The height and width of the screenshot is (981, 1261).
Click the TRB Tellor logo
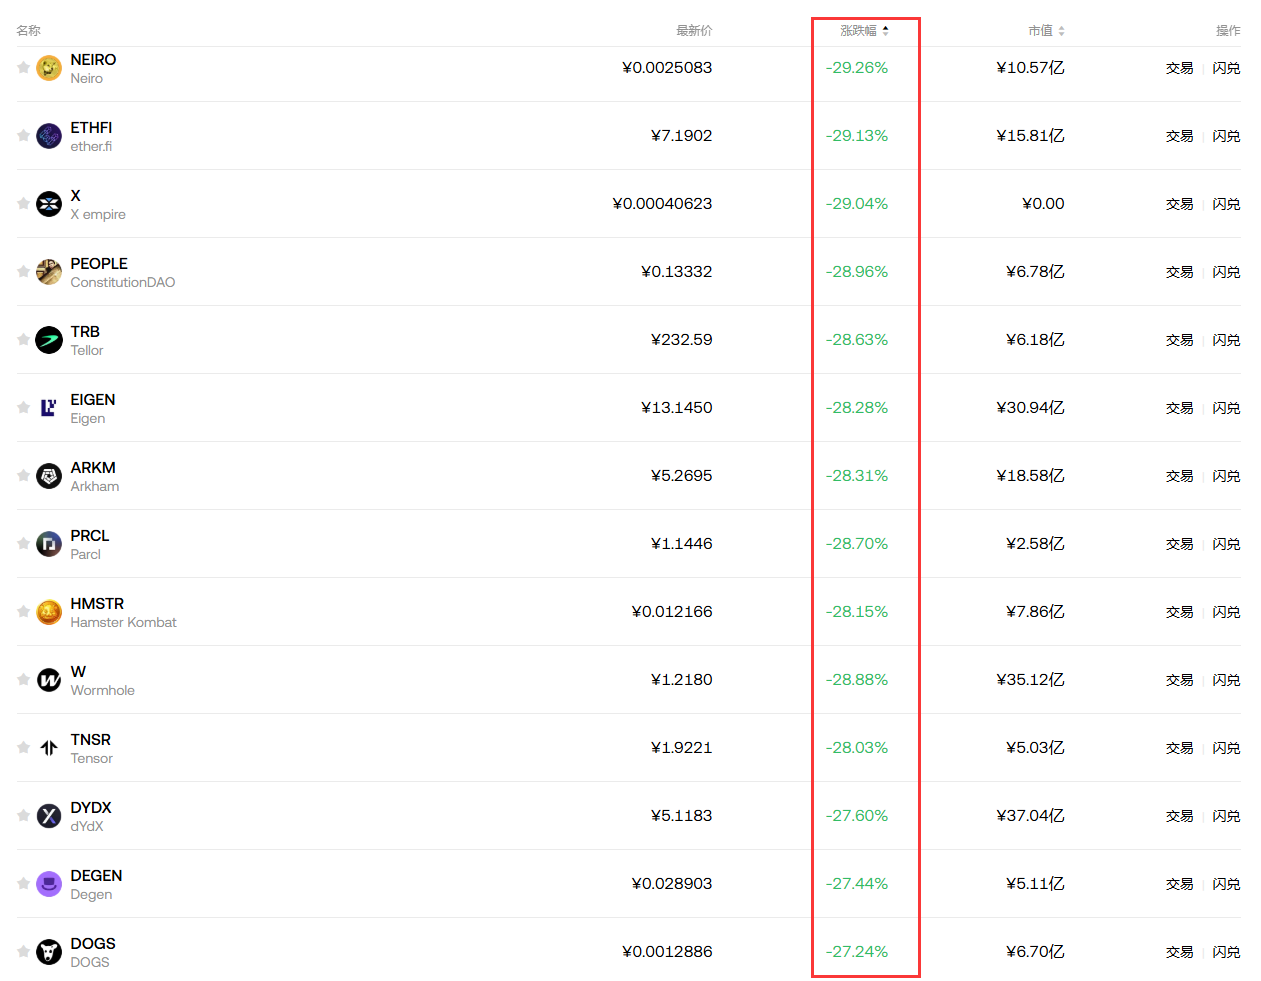click(x=49, y=340)
